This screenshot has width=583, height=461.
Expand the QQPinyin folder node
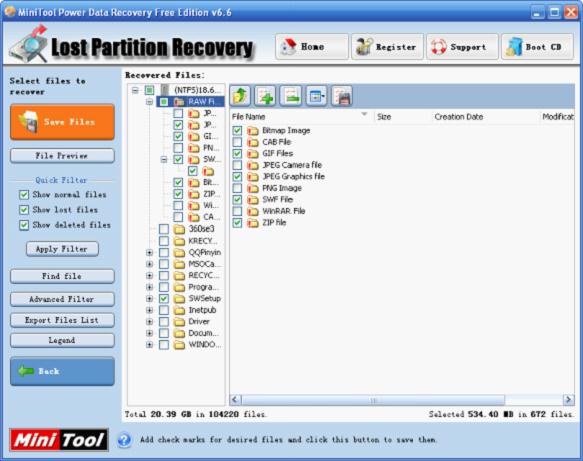pos(149,252)
